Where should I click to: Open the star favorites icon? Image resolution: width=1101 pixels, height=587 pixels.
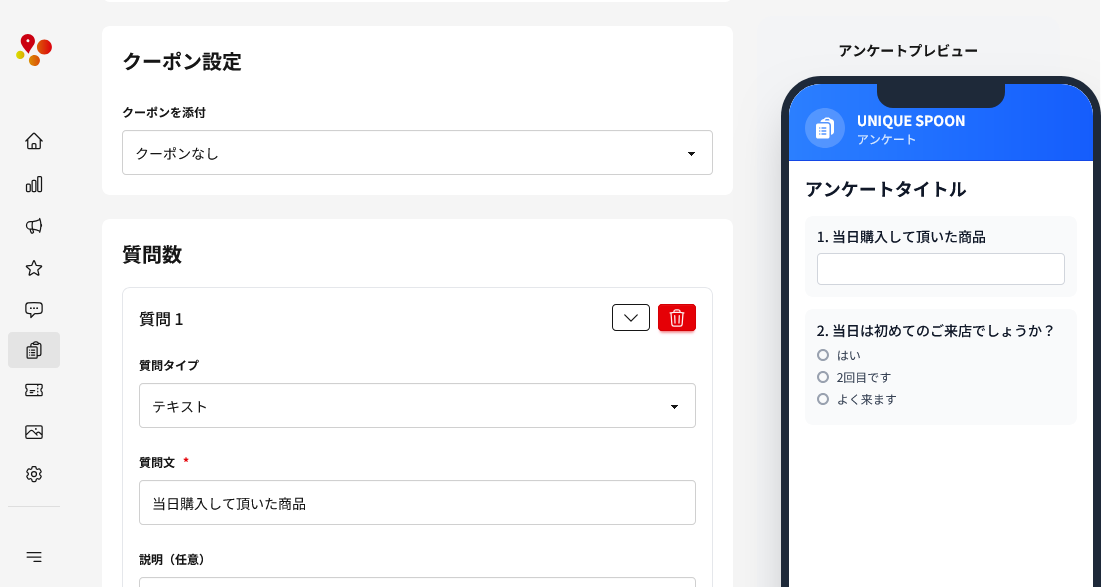point(34,268)
